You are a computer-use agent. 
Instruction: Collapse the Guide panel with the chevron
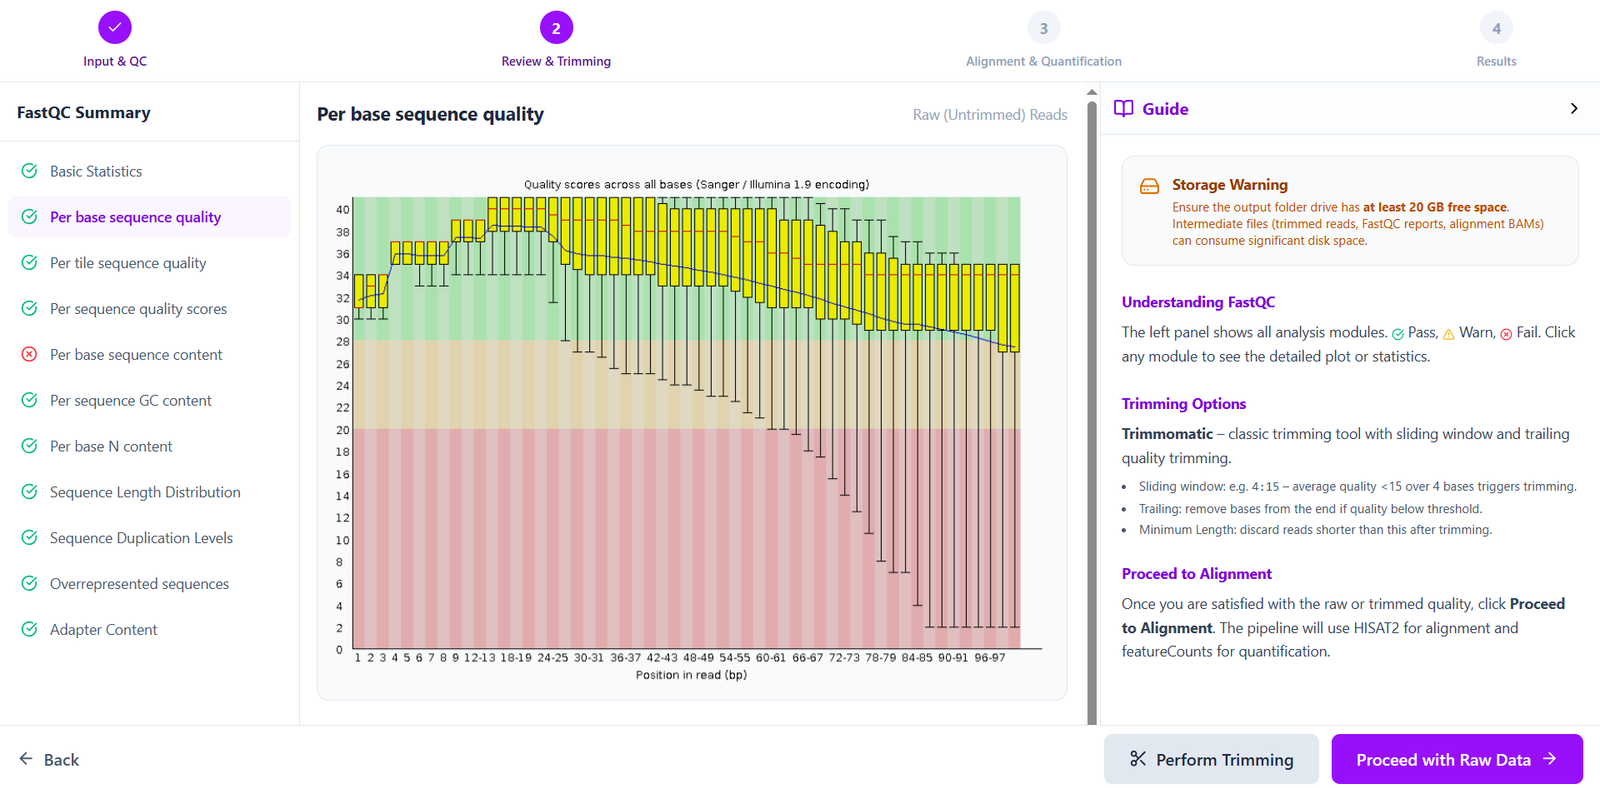[x=1574, y=108]
